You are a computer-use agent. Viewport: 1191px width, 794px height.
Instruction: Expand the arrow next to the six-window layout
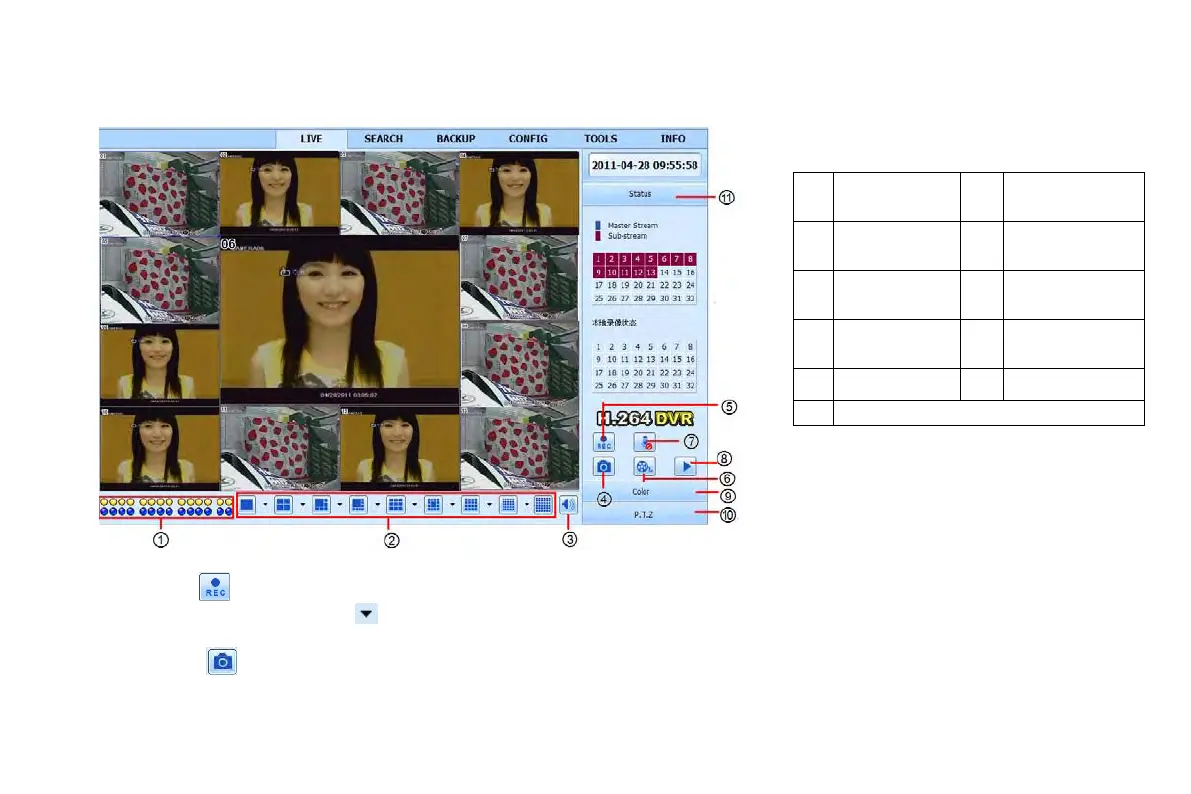(x=340, y=505)
